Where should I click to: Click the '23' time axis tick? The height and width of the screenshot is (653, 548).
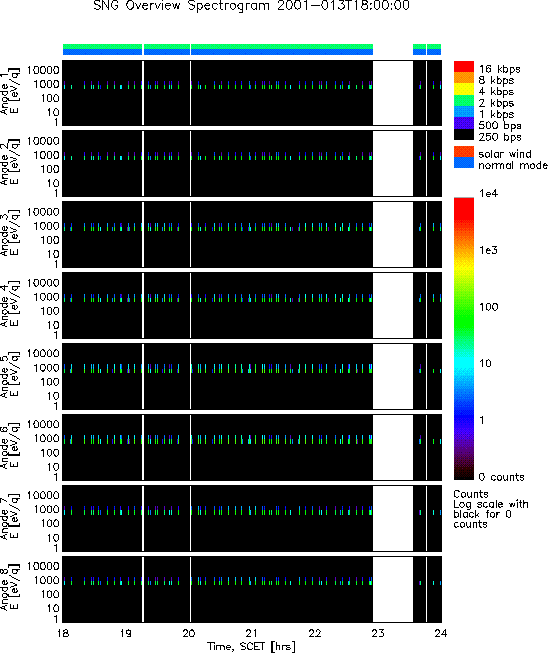(378, 633)
